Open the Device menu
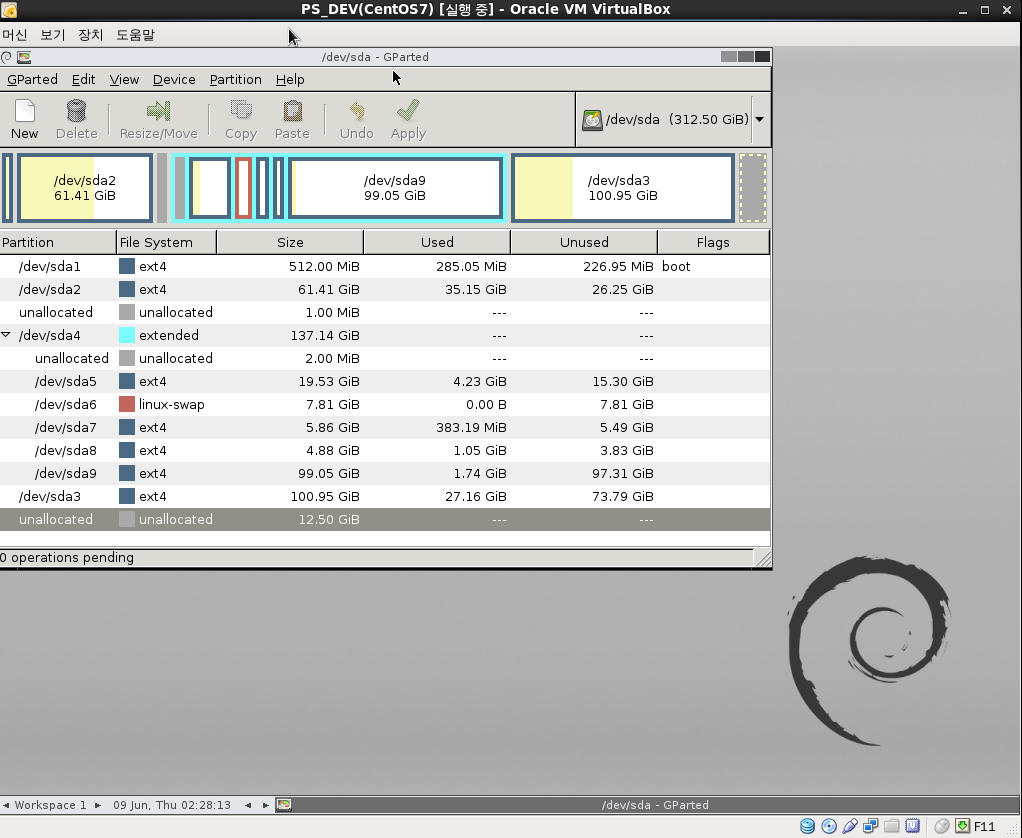 tap(174, 79)
